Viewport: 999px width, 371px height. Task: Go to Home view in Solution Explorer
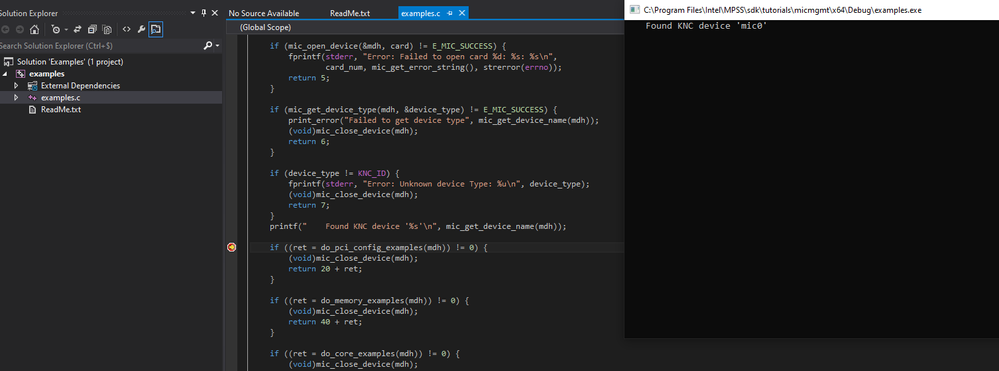point(34,29)
